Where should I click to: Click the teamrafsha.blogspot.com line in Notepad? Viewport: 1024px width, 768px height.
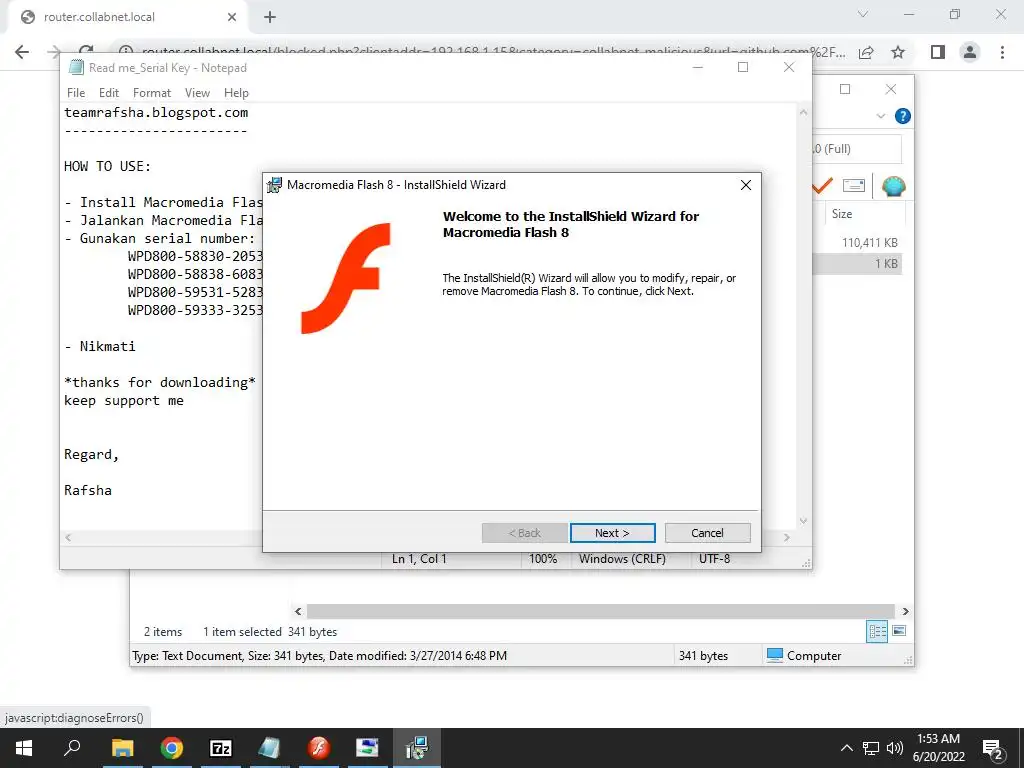156,112
